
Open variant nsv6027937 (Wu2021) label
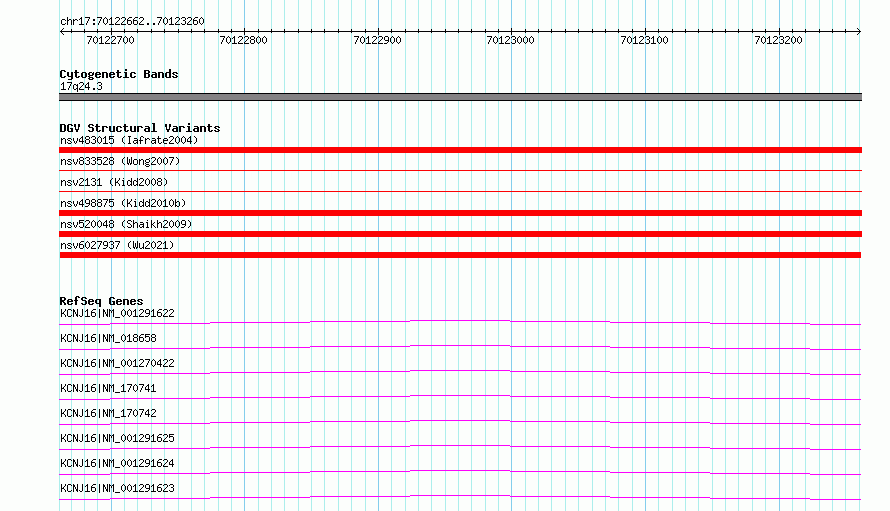click(x=117, y=245)
